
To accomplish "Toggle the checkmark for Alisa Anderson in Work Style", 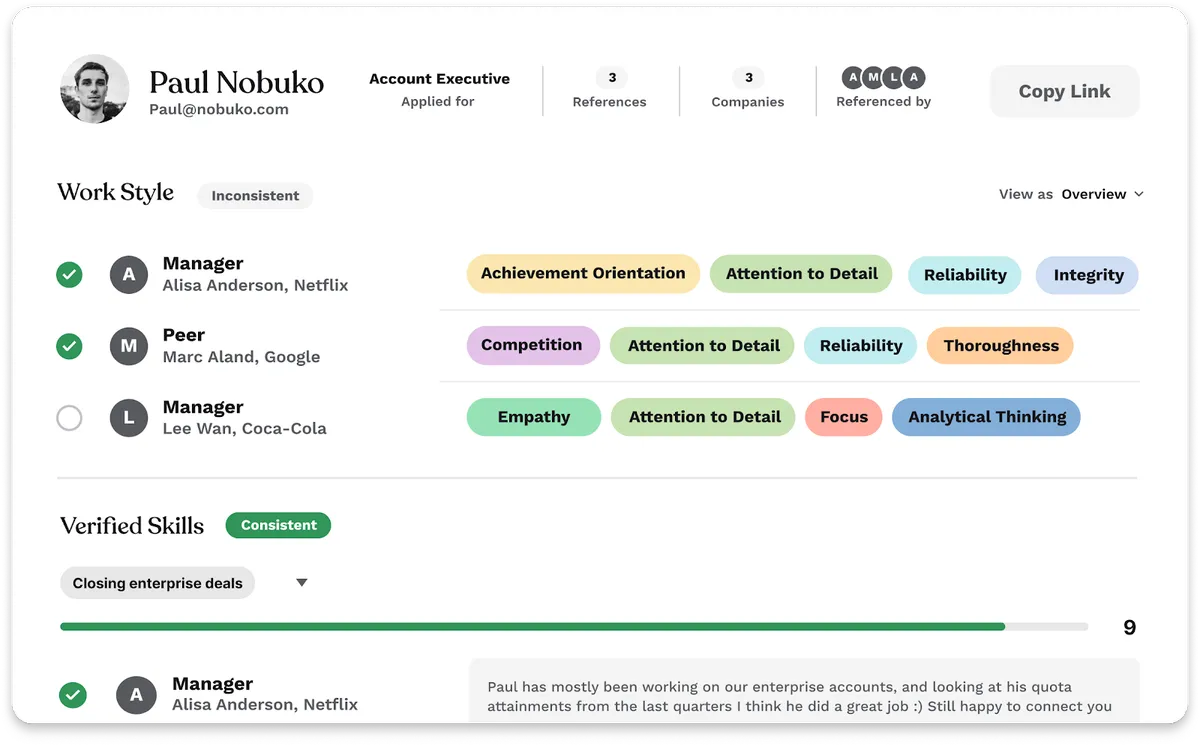I will (69, 274).
